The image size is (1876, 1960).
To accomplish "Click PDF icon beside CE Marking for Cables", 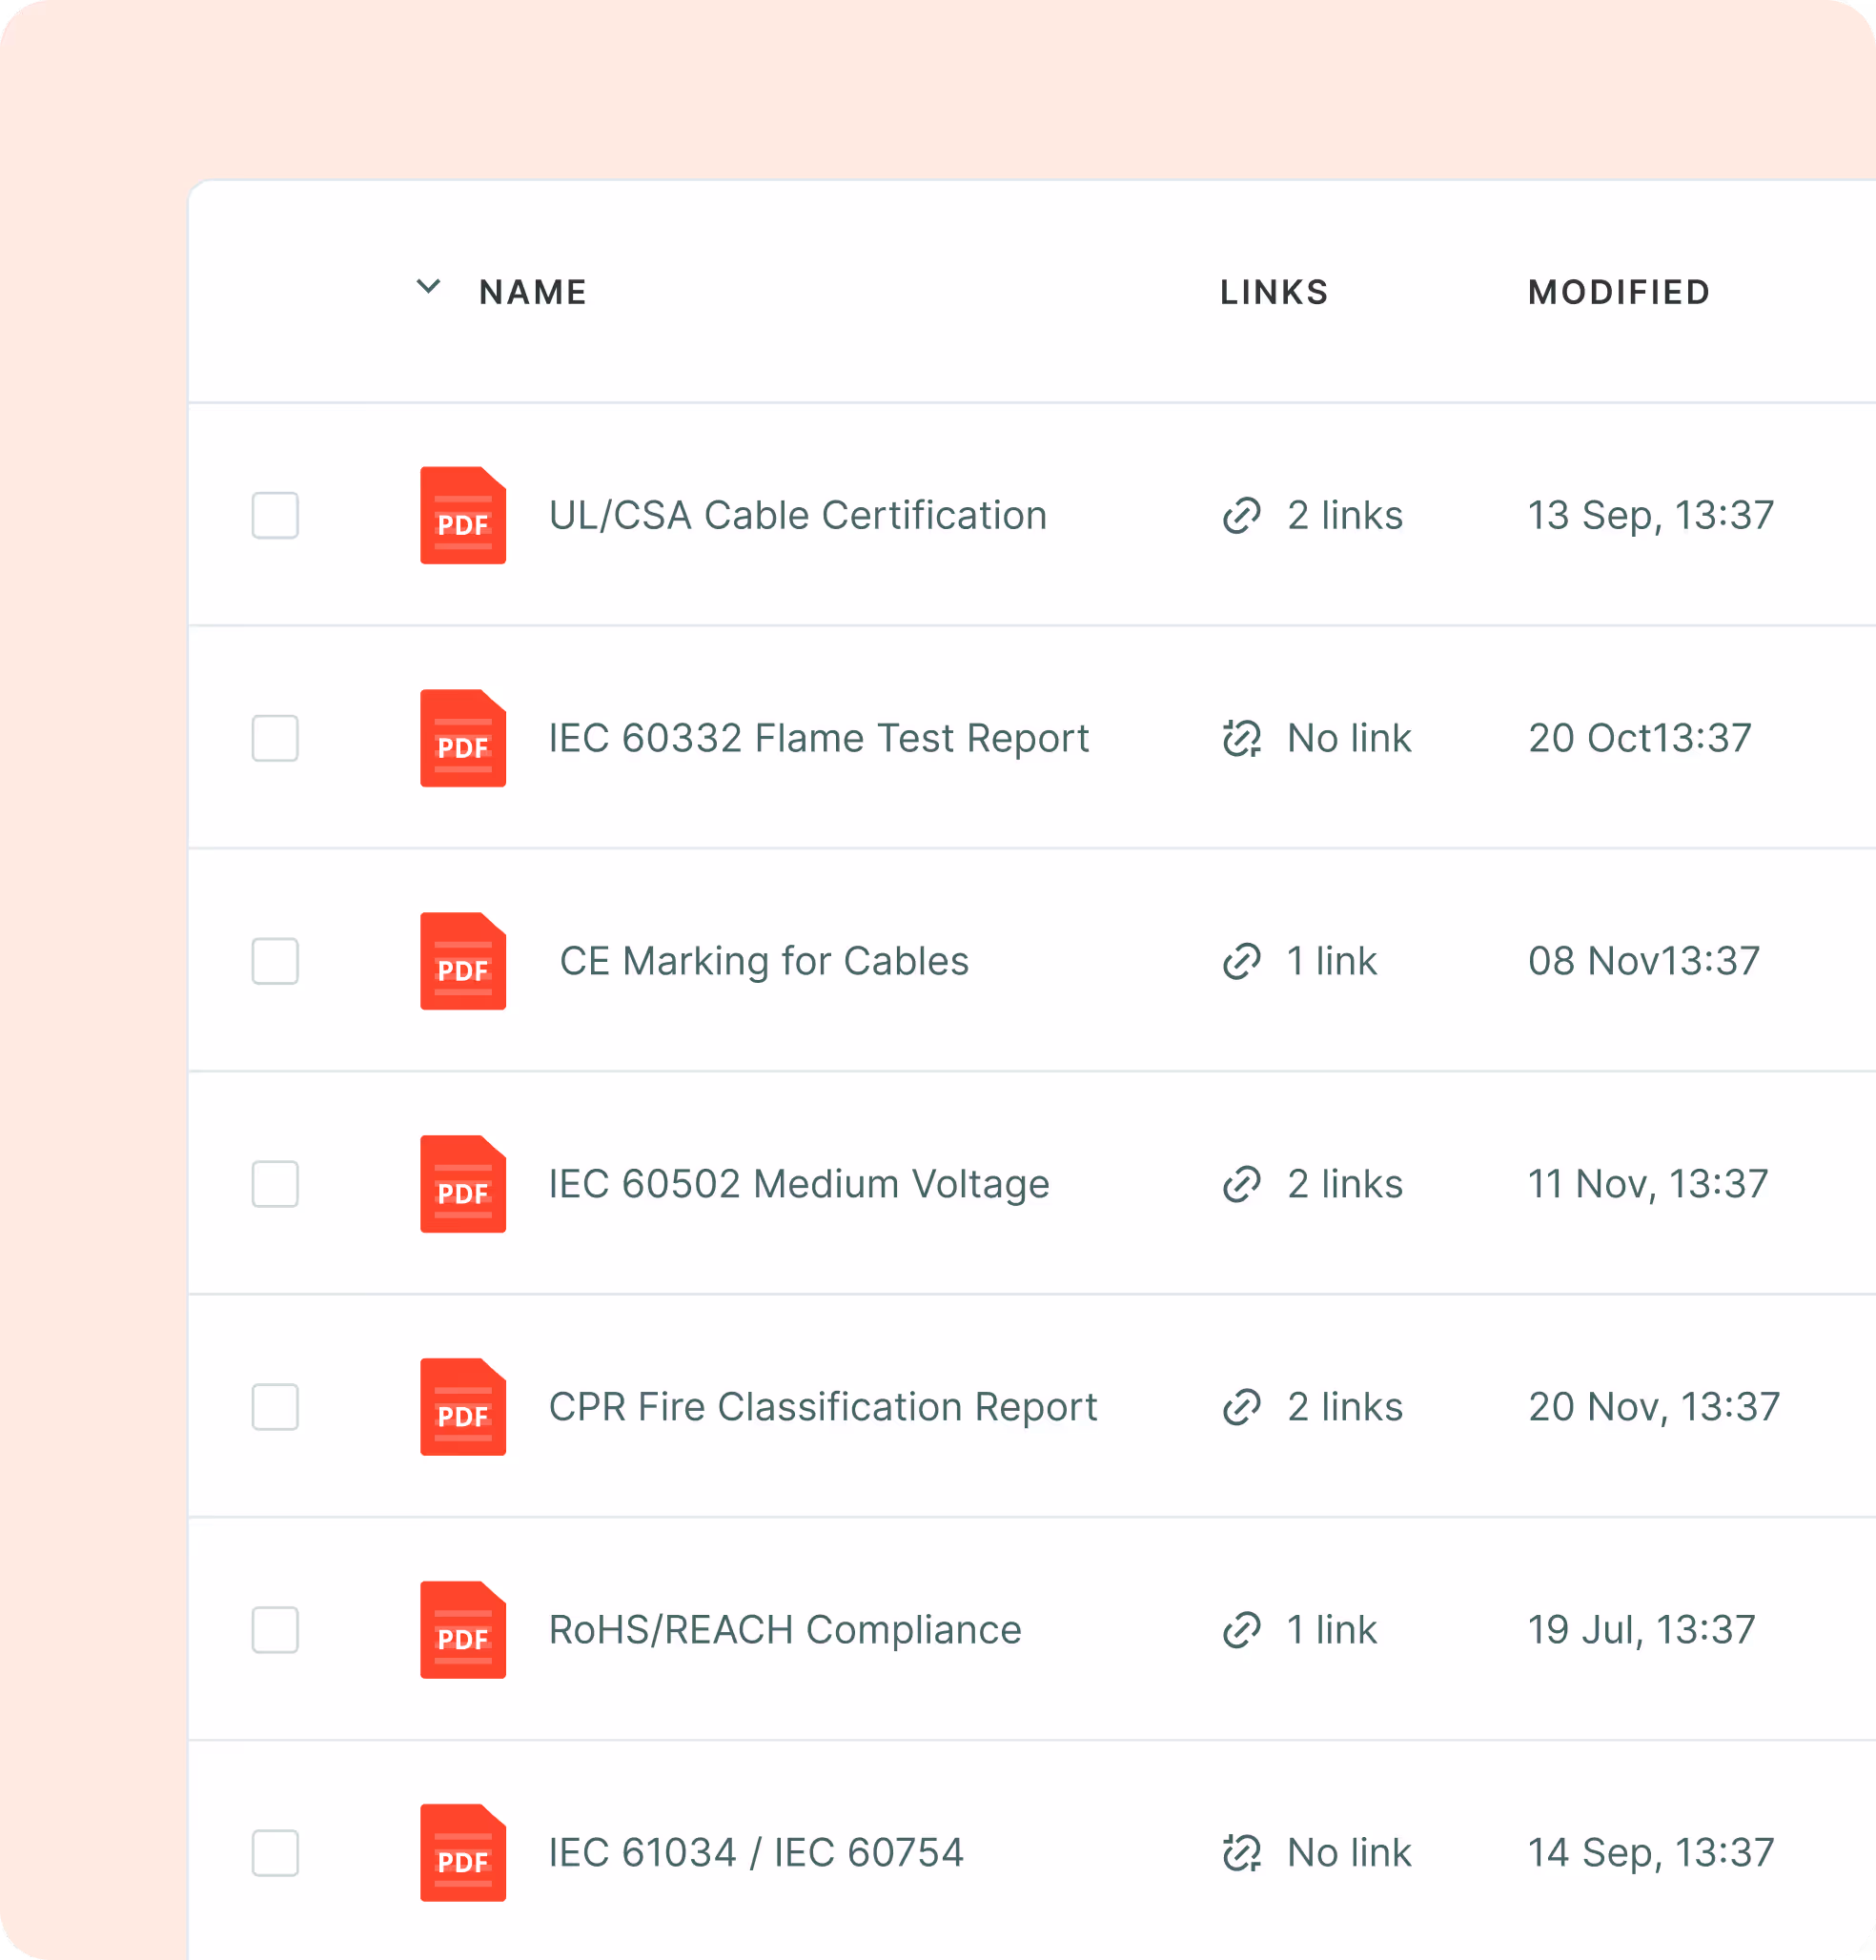I will [462, 961].
